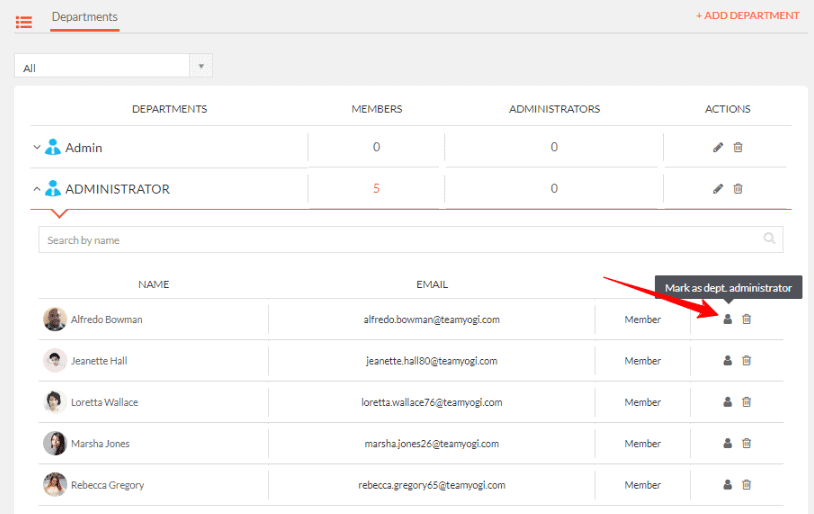Collapse the ADMINISTRATOR department row
The image size is (814, 514).
[37, 189]
